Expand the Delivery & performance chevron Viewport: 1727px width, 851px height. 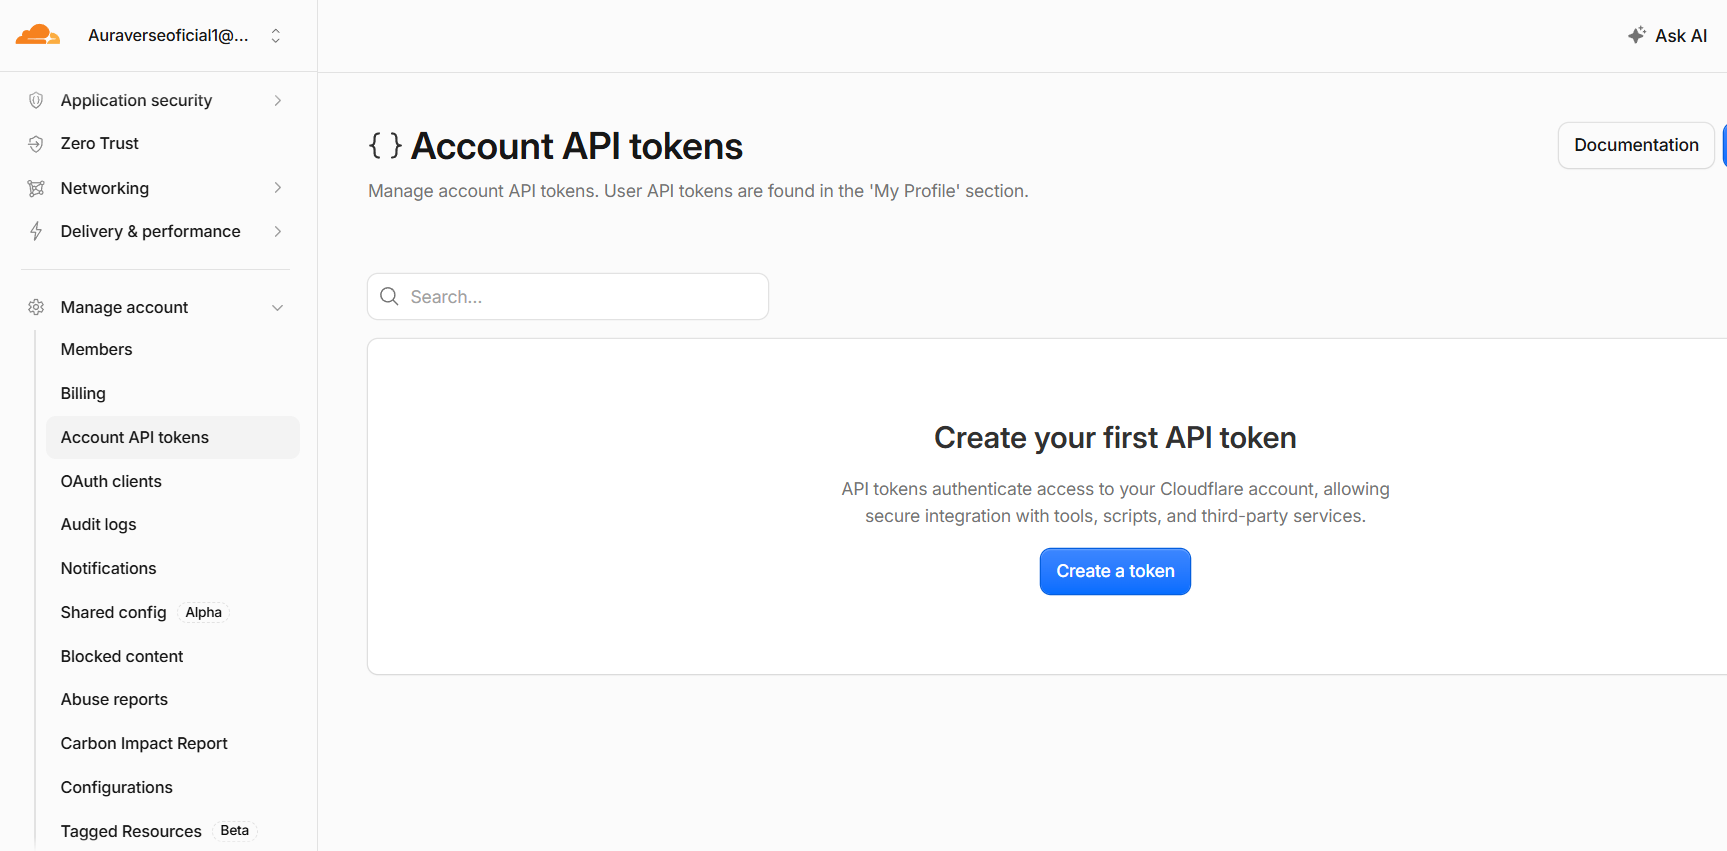278,231
